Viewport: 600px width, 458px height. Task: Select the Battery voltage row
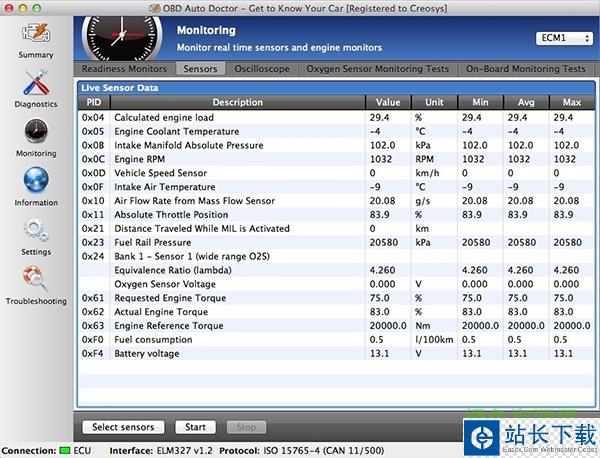tap(237, 354)
